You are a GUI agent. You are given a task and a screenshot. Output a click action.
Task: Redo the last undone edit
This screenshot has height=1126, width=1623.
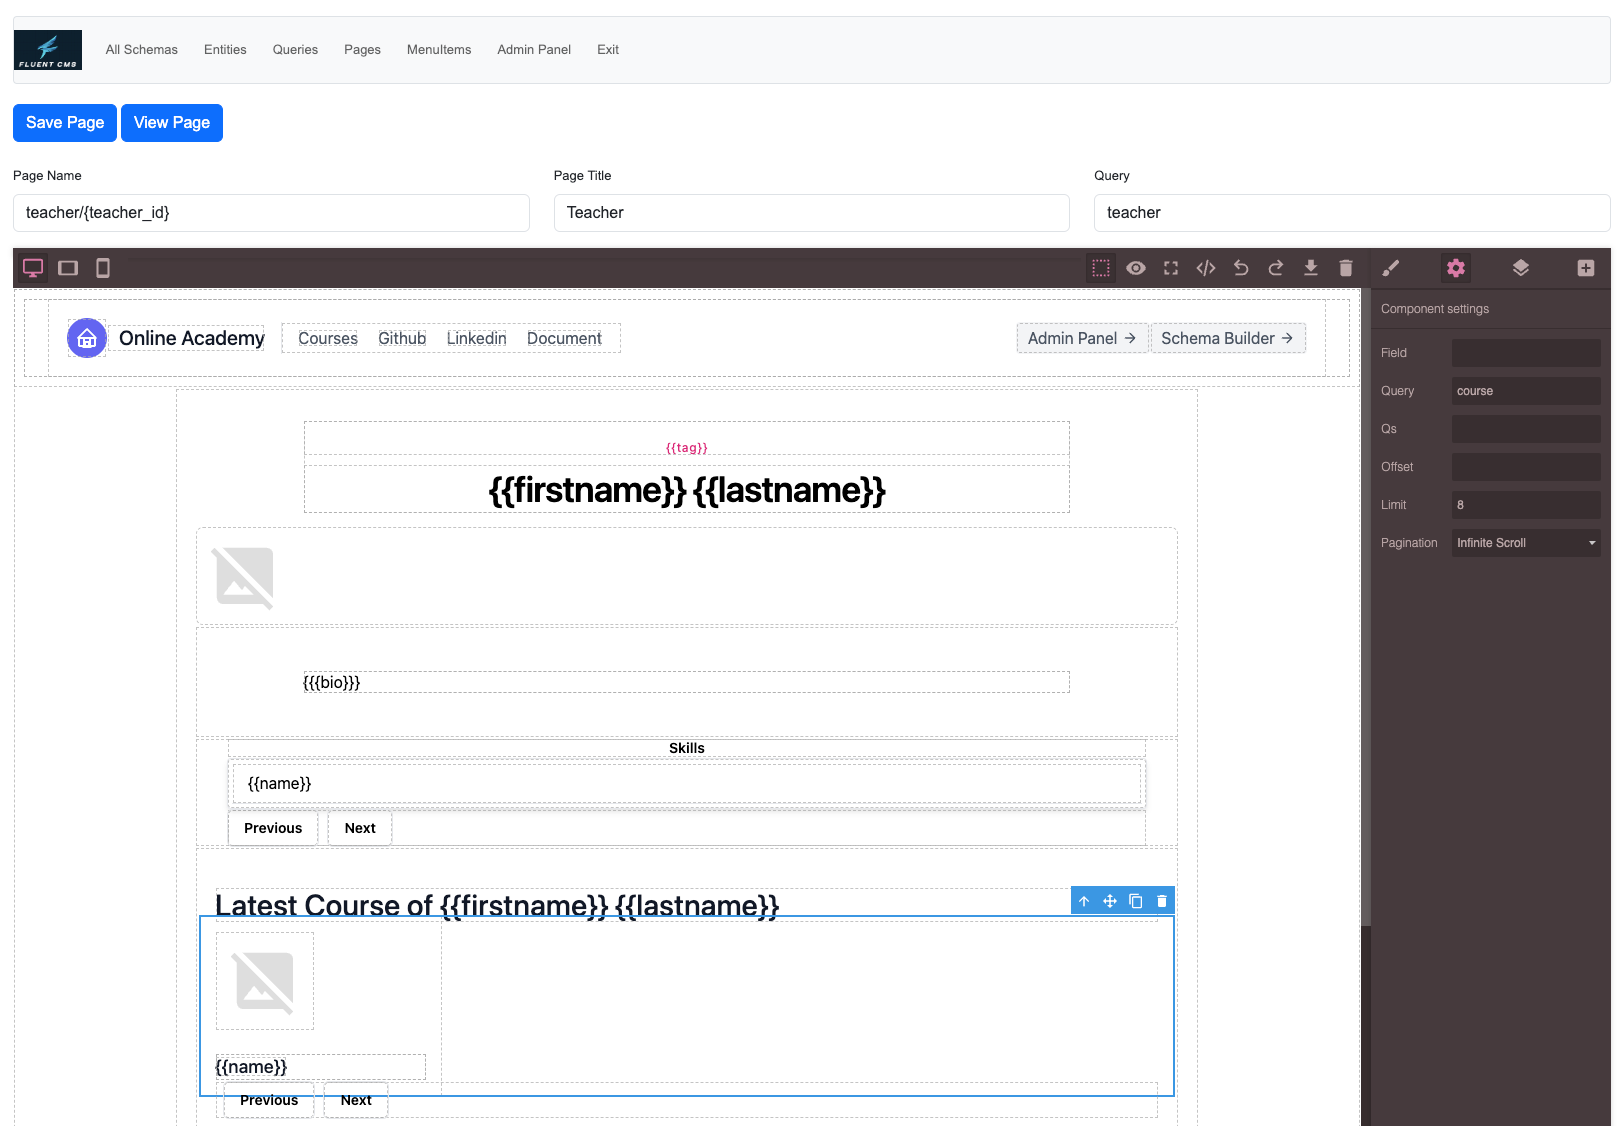[1276, 268]
